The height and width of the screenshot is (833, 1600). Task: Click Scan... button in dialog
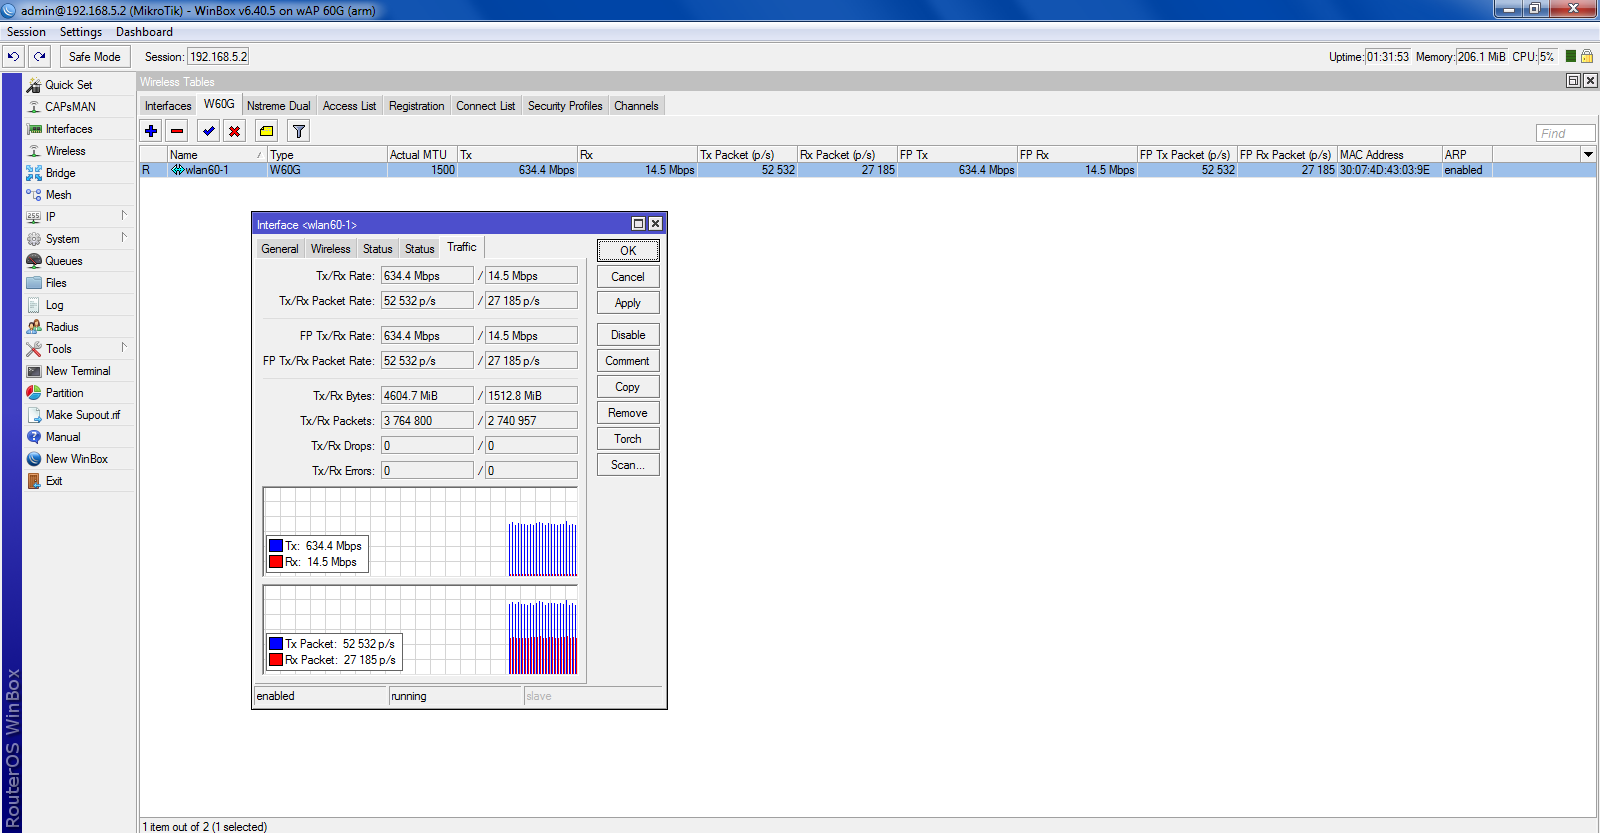tap(628, 465)
